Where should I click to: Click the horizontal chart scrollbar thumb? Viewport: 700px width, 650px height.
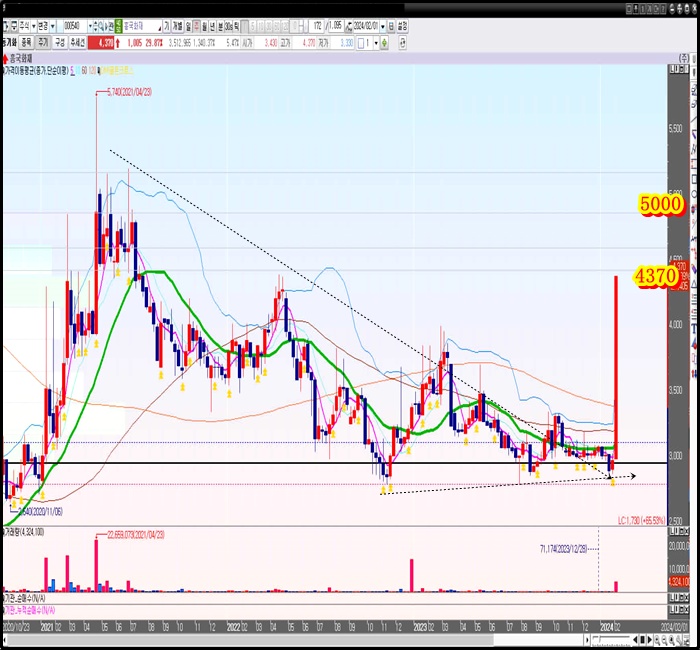[250, 640]
